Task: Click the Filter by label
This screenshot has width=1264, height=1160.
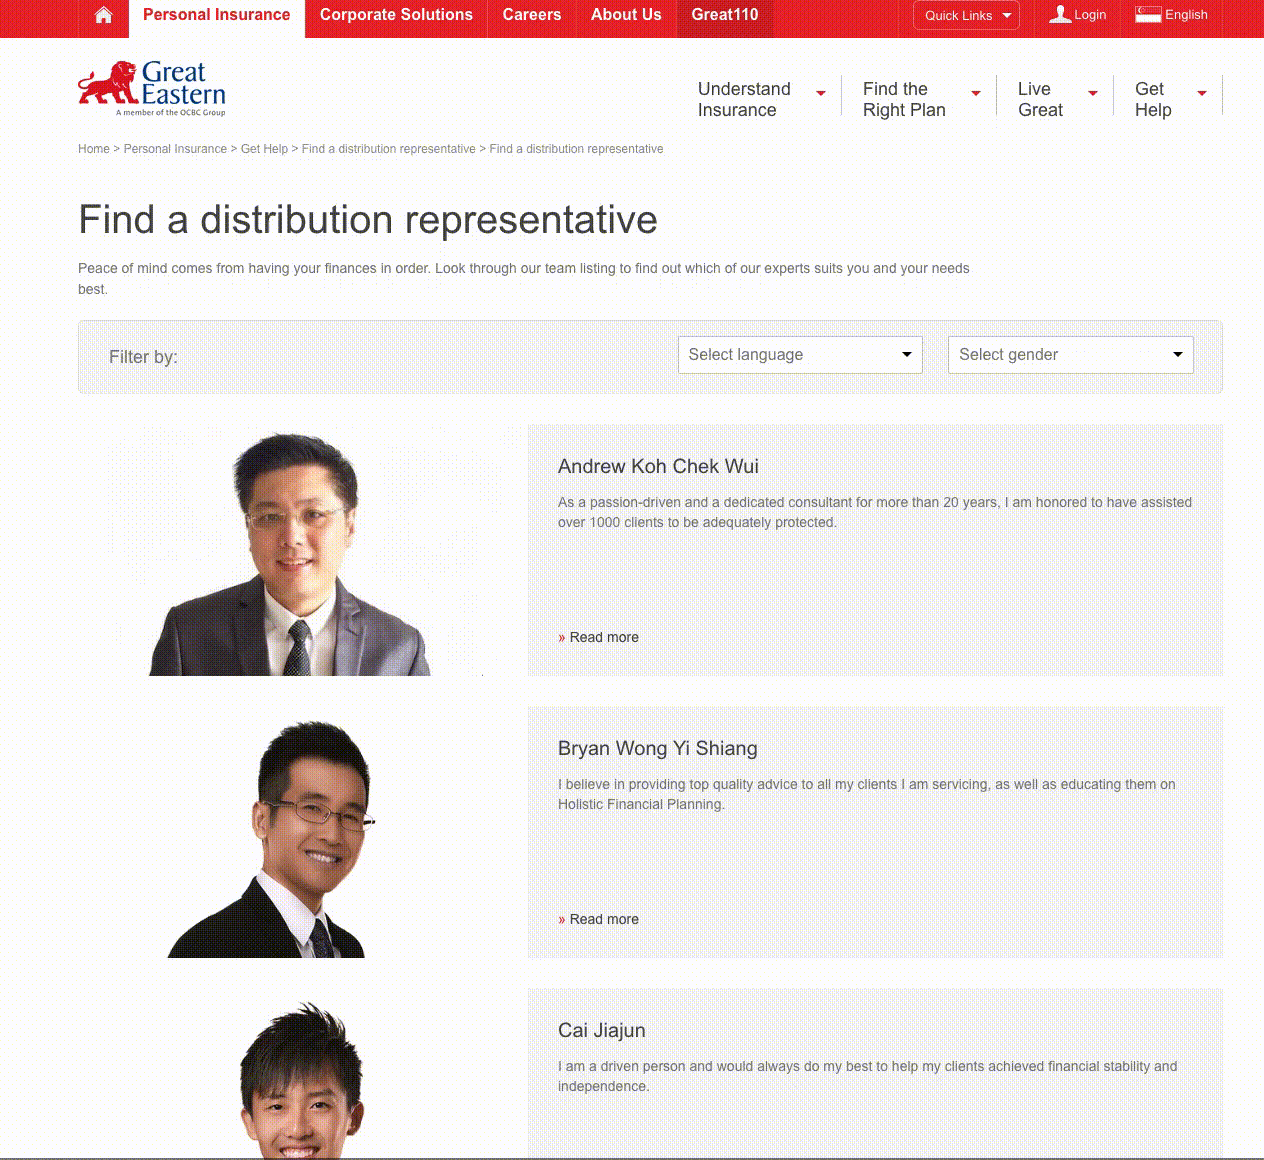Action: [x=143, y=357]
